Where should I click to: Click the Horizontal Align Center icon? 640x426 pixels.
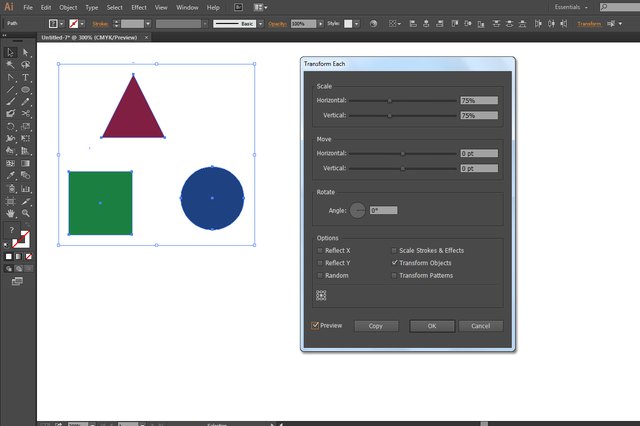point(426,24)
